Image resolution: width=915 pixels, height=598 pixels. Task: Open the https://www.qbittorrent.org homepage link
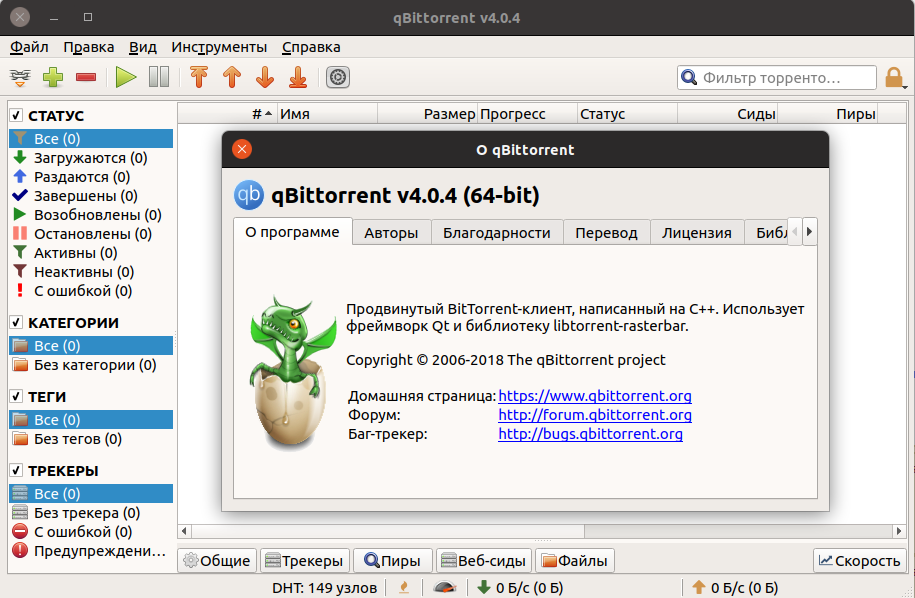coord(595,396)
